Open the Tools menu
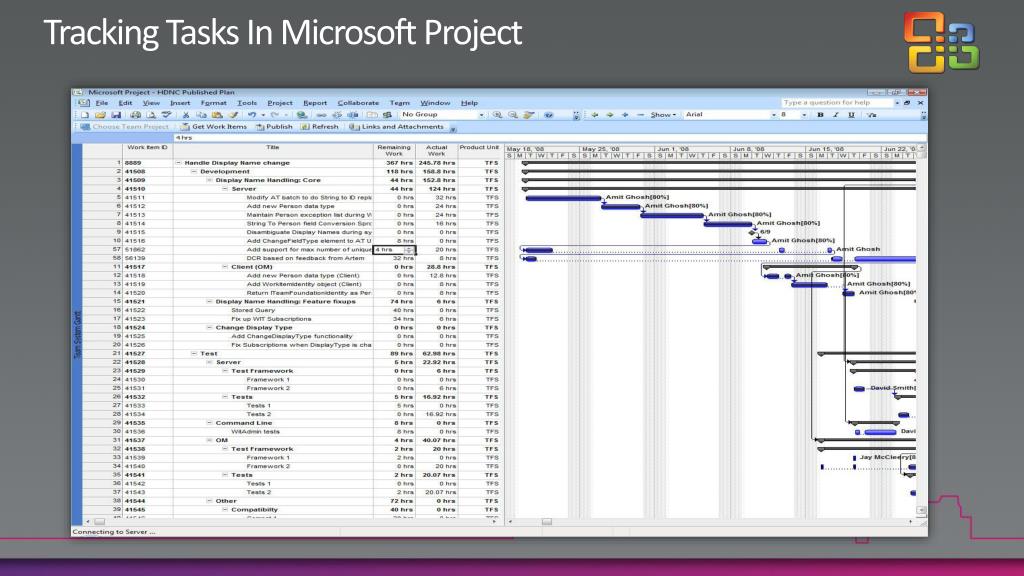Image resolution: width=1024 pixels, height=576 pixels. (247, 103)
